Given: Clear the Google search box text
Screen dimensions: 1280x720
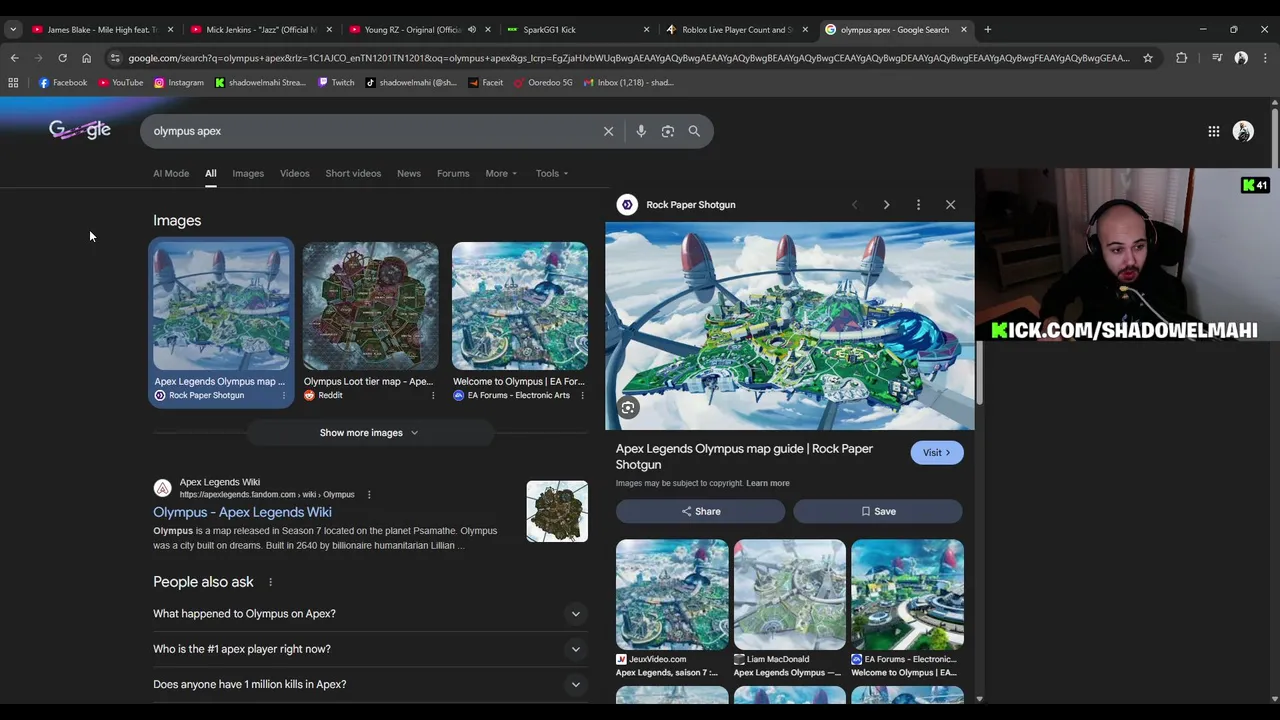Looking at the screenshot, I should point(608,131).
